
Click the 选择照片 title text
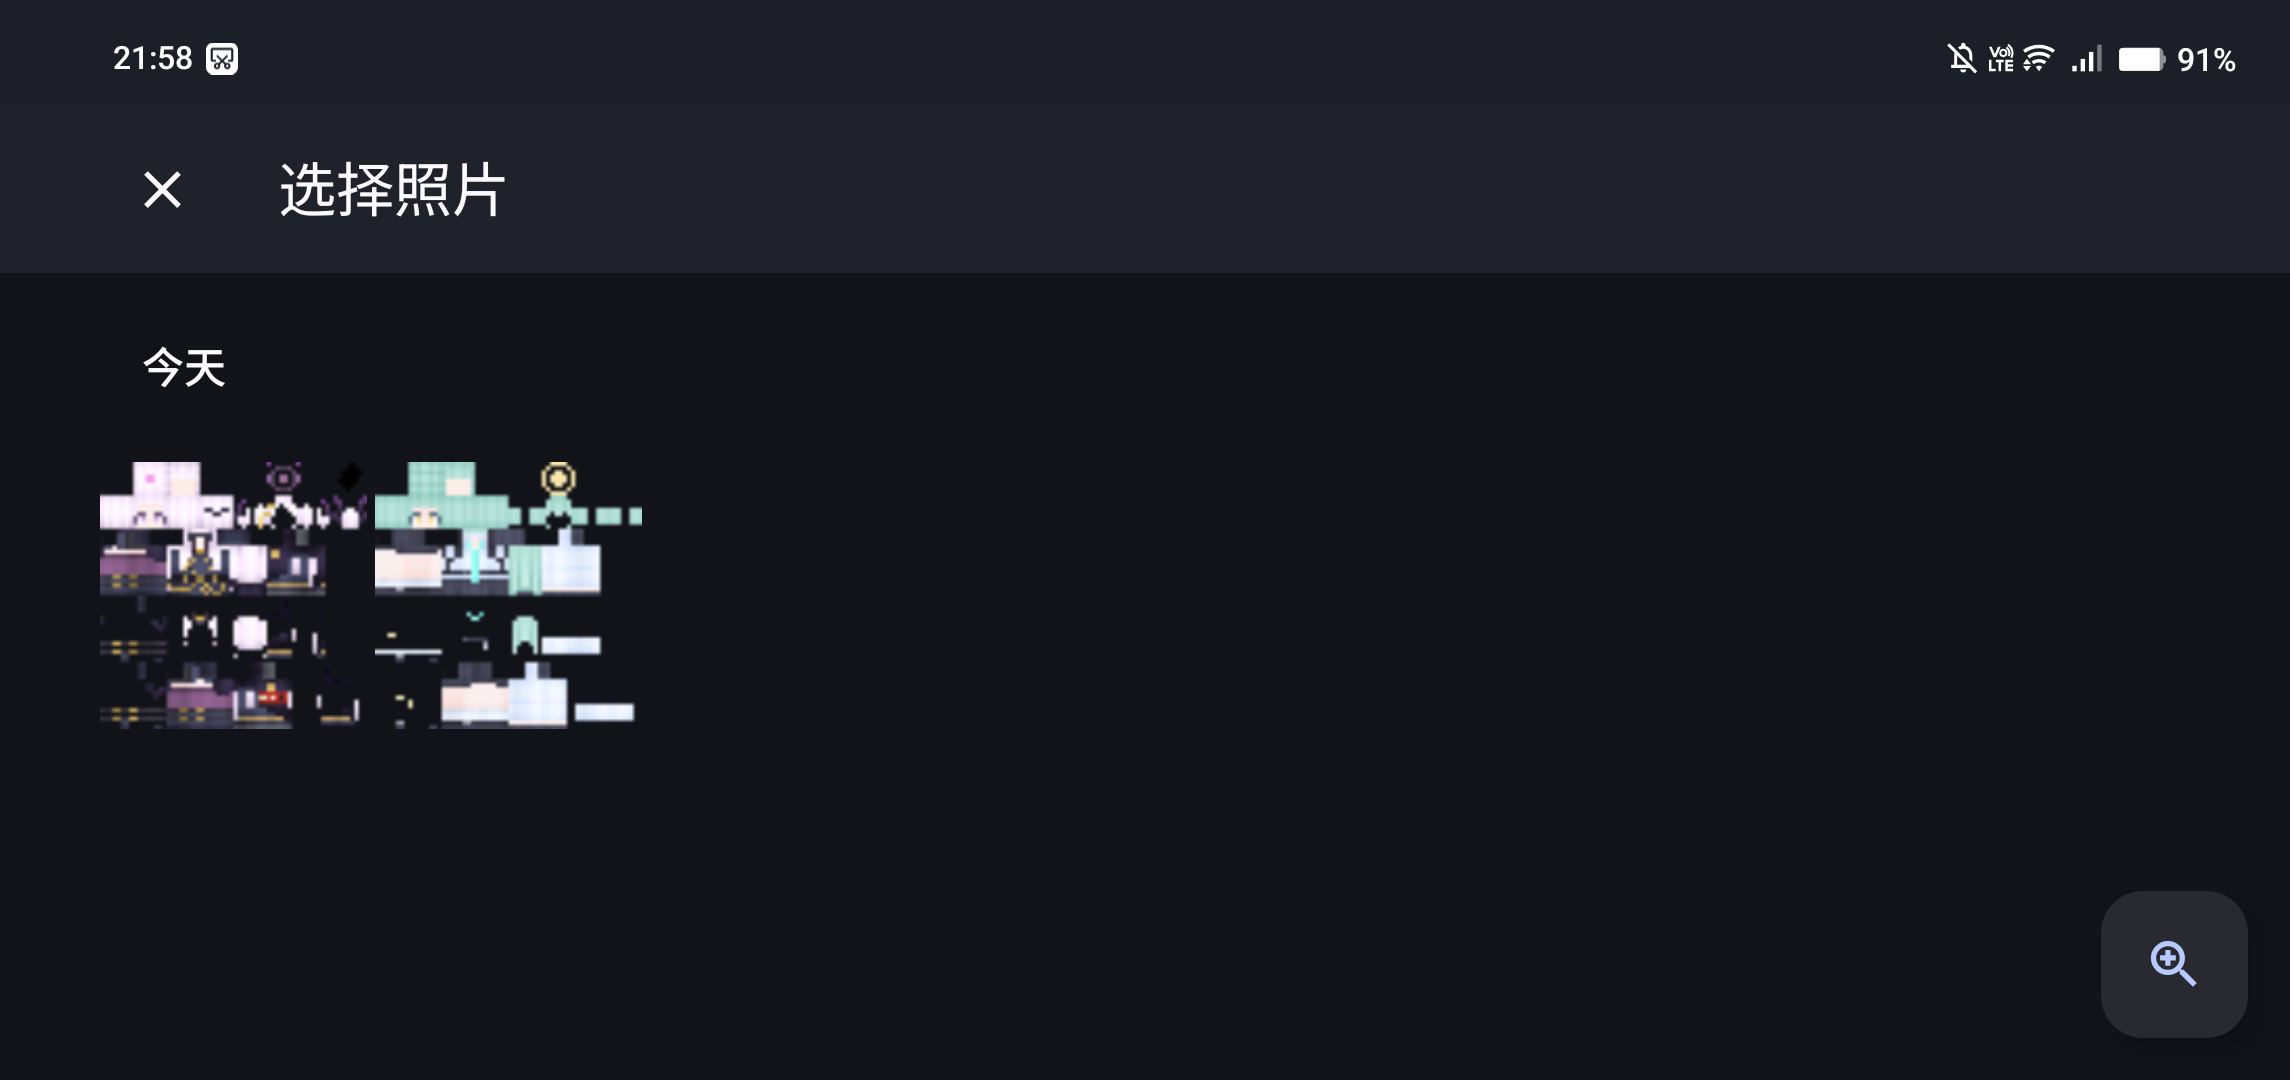(392, 189)
